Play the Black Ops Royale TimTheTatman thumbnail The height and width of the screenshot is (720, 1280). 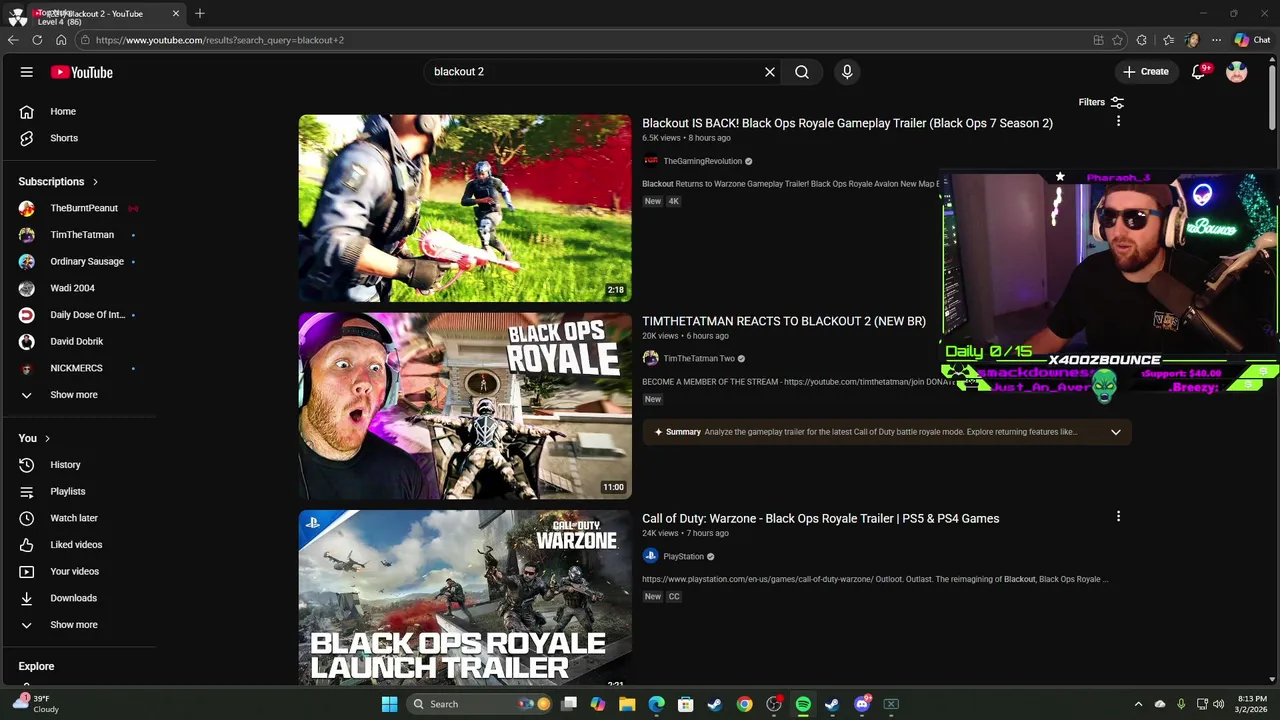(465, 406)
